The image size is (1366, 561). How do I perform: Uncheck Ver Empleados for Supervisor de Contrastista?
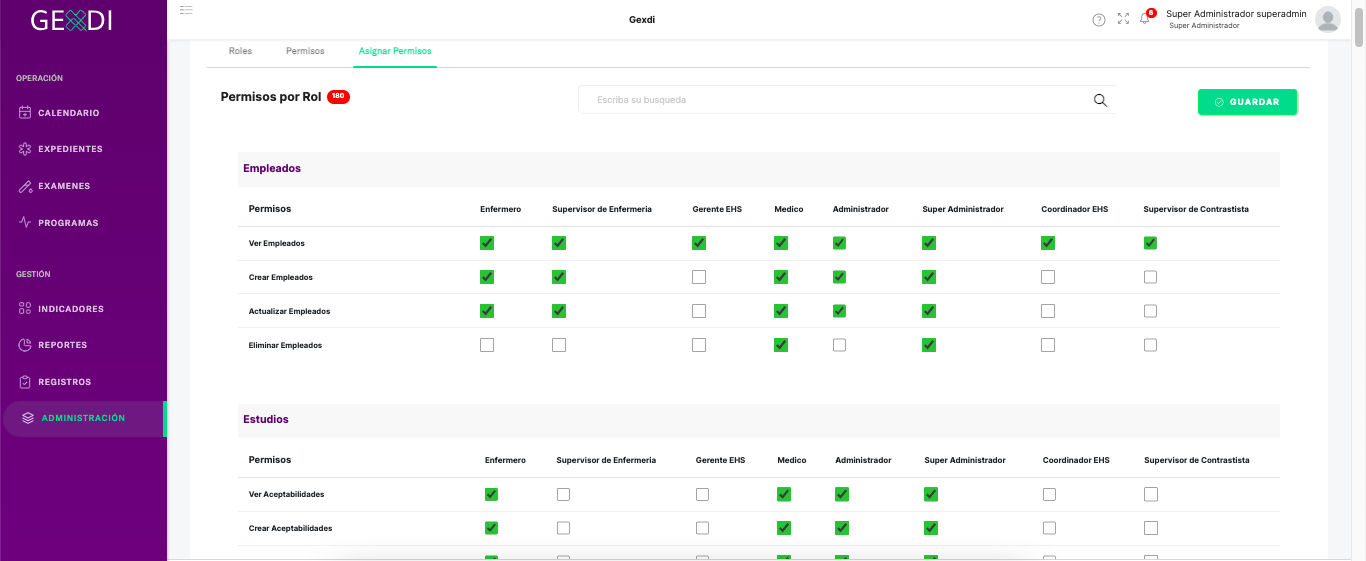[1150, 243]
